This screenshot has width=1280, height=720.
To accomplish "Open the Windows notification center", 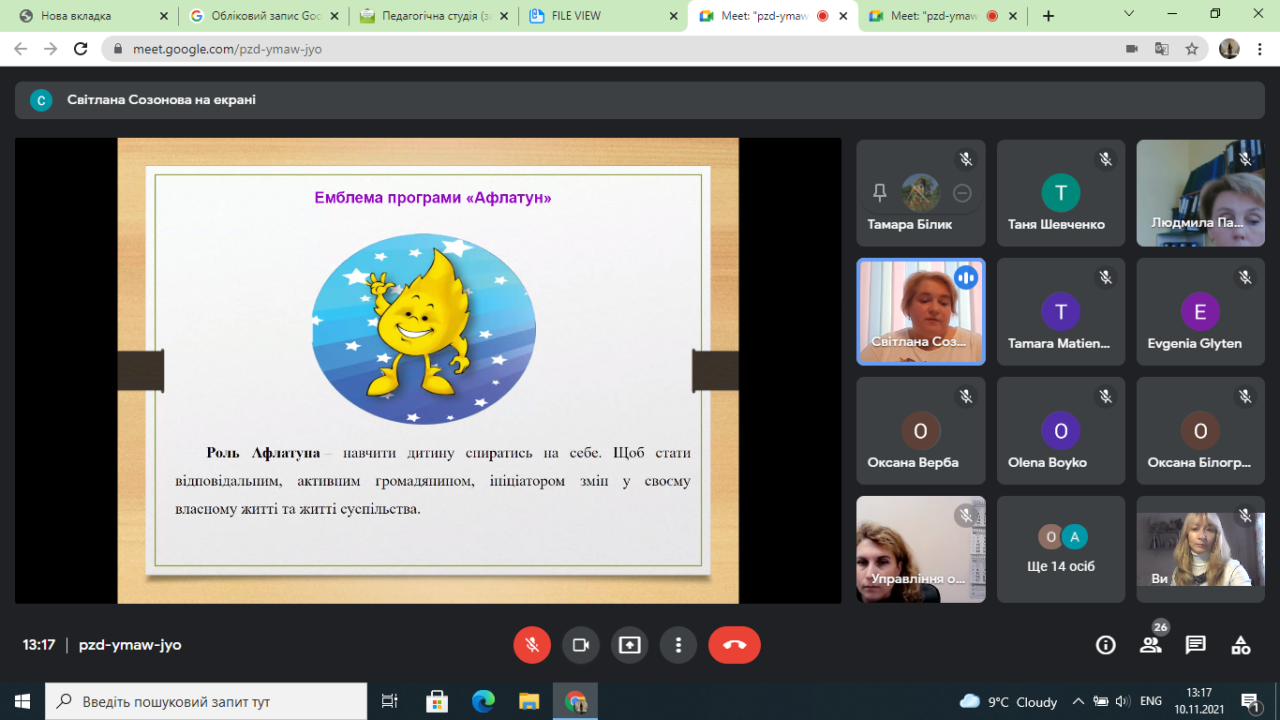I will coord(1250,701).
